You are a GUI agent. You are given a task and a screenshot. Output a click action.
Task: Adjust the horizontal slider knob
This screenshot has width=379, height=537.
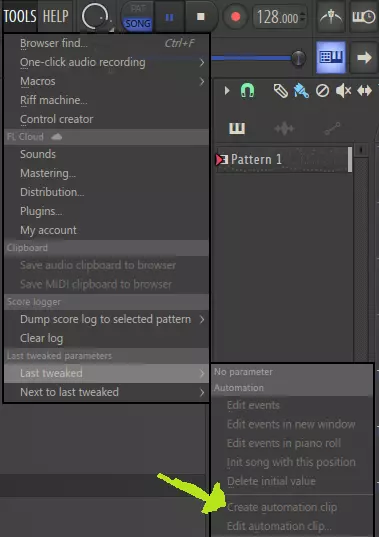click(x=298, y=58)
